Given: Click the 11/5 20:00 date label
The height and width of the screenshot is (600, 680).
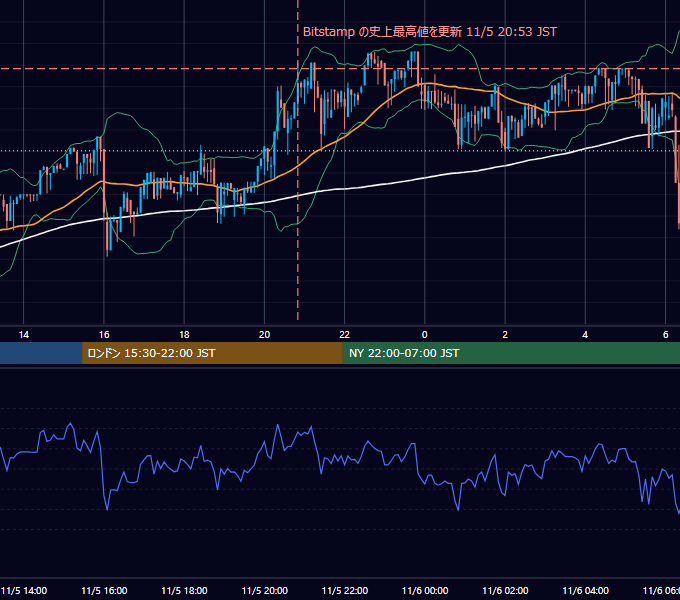Looking at the screenshot, I should click(x=265, y=590).
